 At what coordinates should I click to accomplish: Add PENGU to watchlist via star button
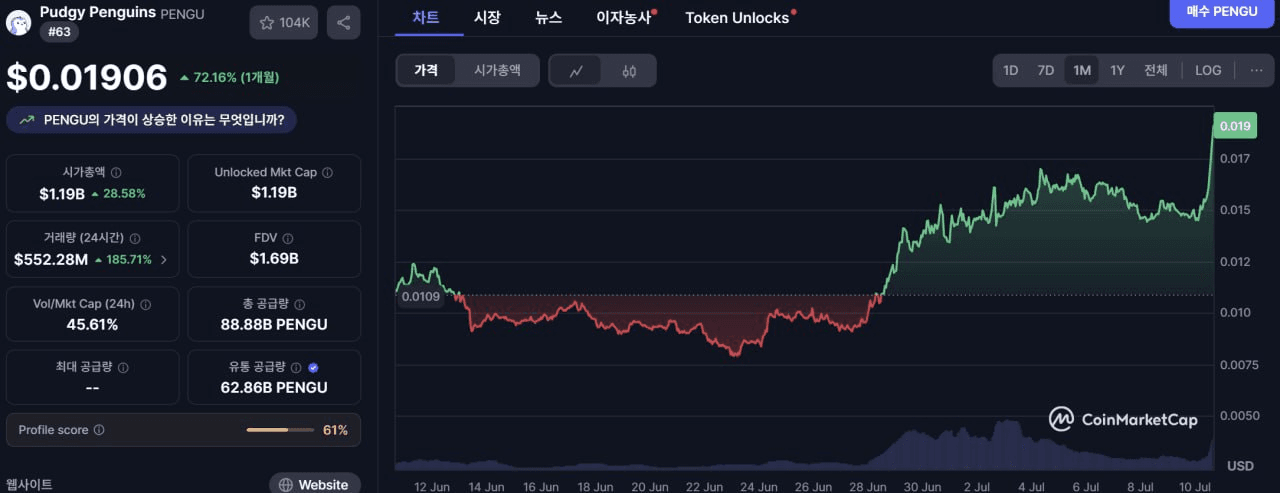[x=284, y=23]
